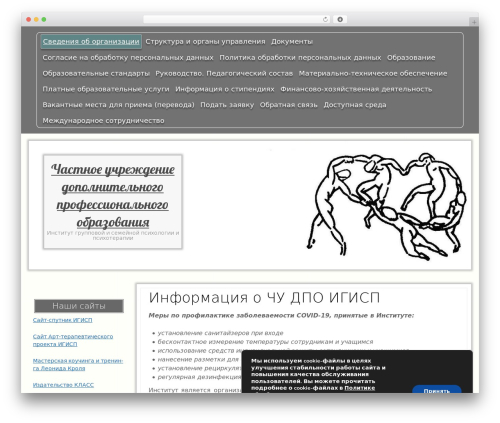The image size is (500, 423).
Task: Open Политика обработки персональных данных
Action: [300, 58]
